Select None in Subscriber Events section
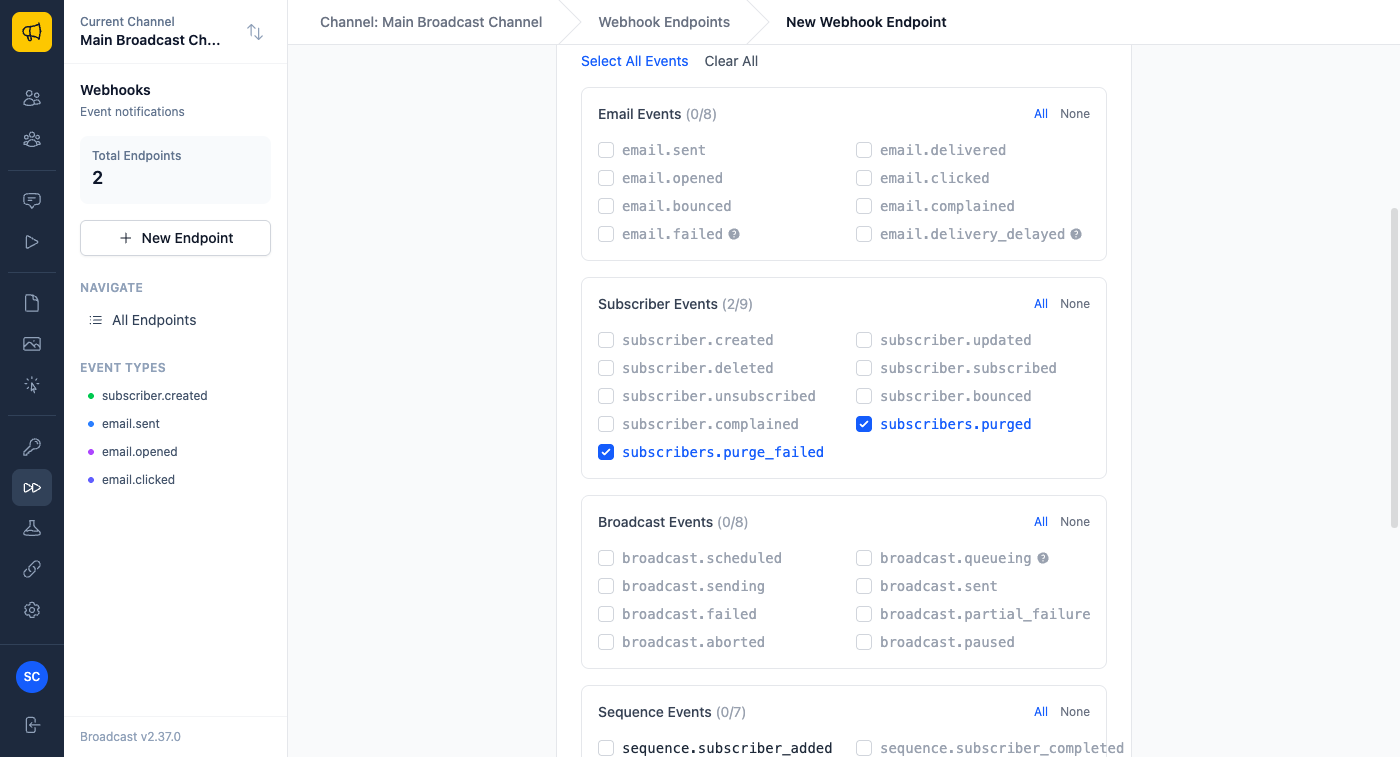The image size is (1400, 757). (1075, 304)
